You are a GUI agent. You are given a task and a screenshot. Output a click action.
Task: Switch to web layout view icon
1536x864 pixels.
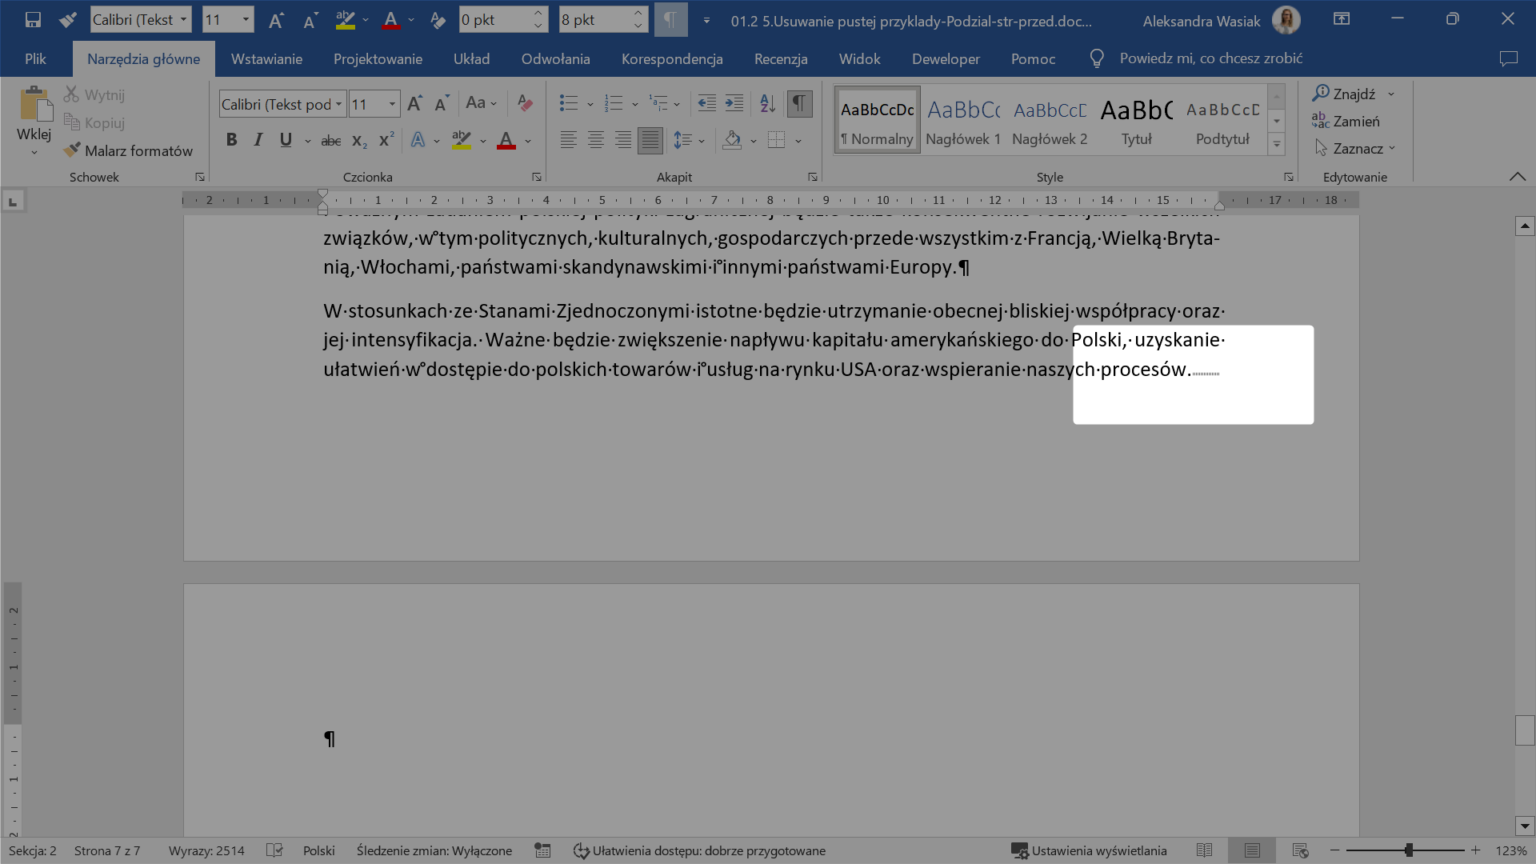(x=1300, y=850)
